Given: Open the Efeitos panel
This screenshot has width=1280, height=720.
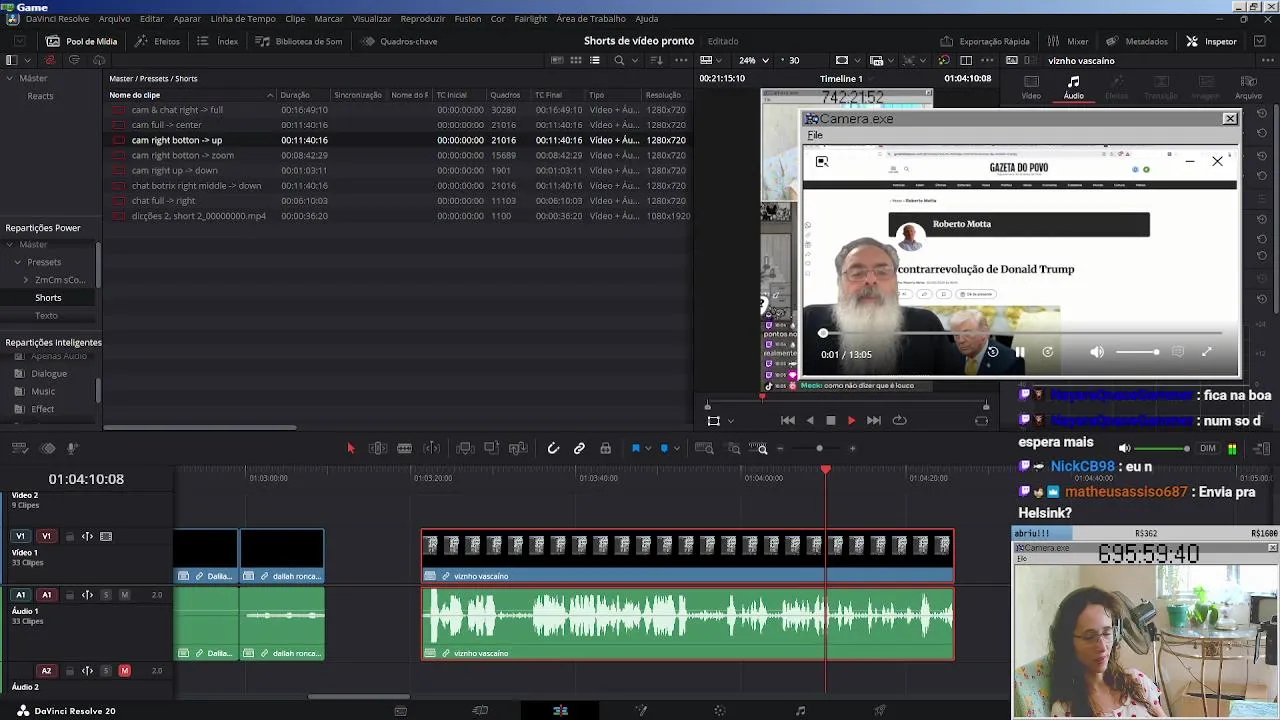Looking at the screenshot, I should tap(157, 41).
